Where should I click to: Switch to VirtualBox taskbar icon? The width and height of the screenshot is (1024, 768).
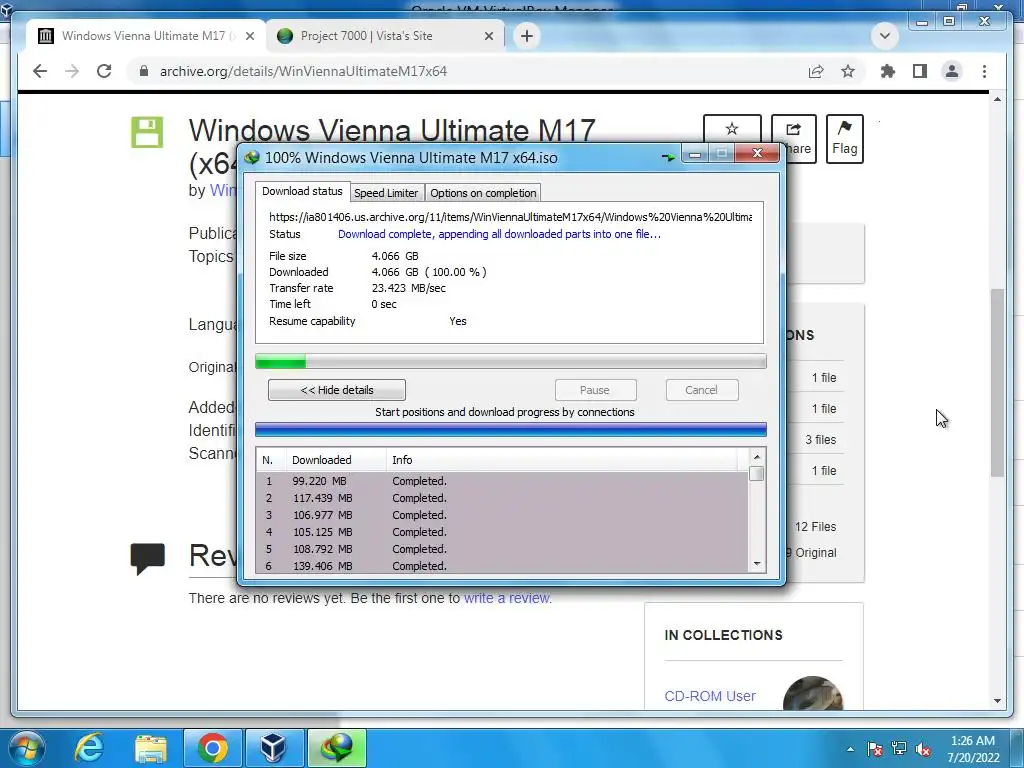(x=274, y=748)
